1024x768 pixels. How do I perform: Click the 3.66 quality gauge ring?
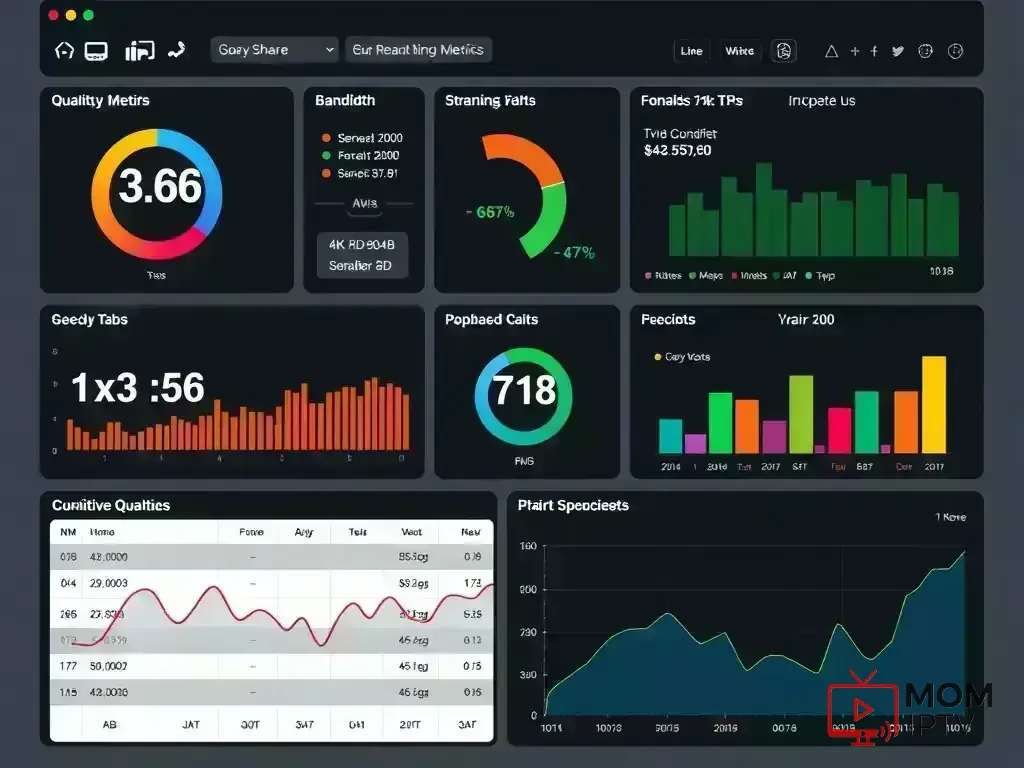point(155,190)
